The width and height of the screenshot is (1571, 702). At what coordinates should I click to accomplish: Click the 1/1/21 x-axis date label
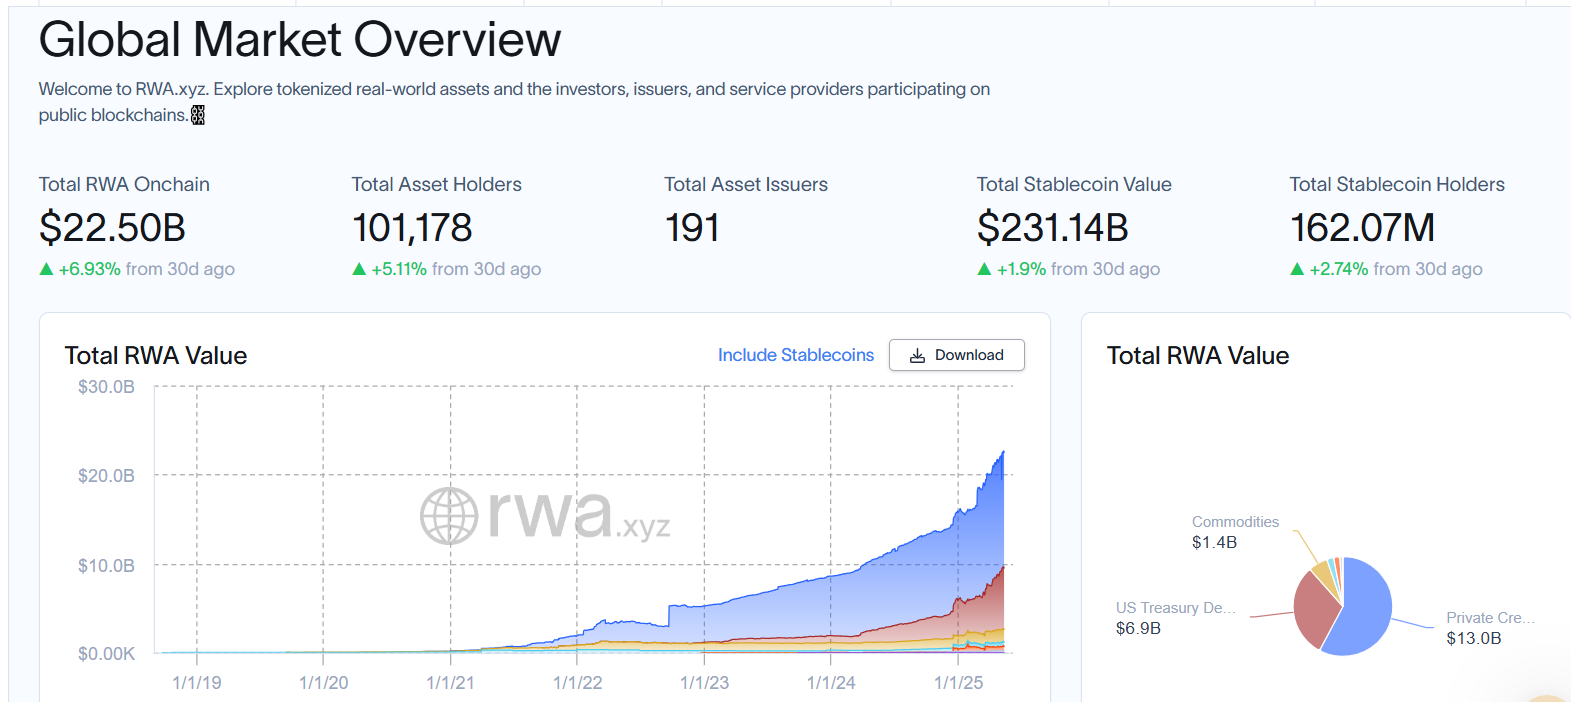[450, 682]
